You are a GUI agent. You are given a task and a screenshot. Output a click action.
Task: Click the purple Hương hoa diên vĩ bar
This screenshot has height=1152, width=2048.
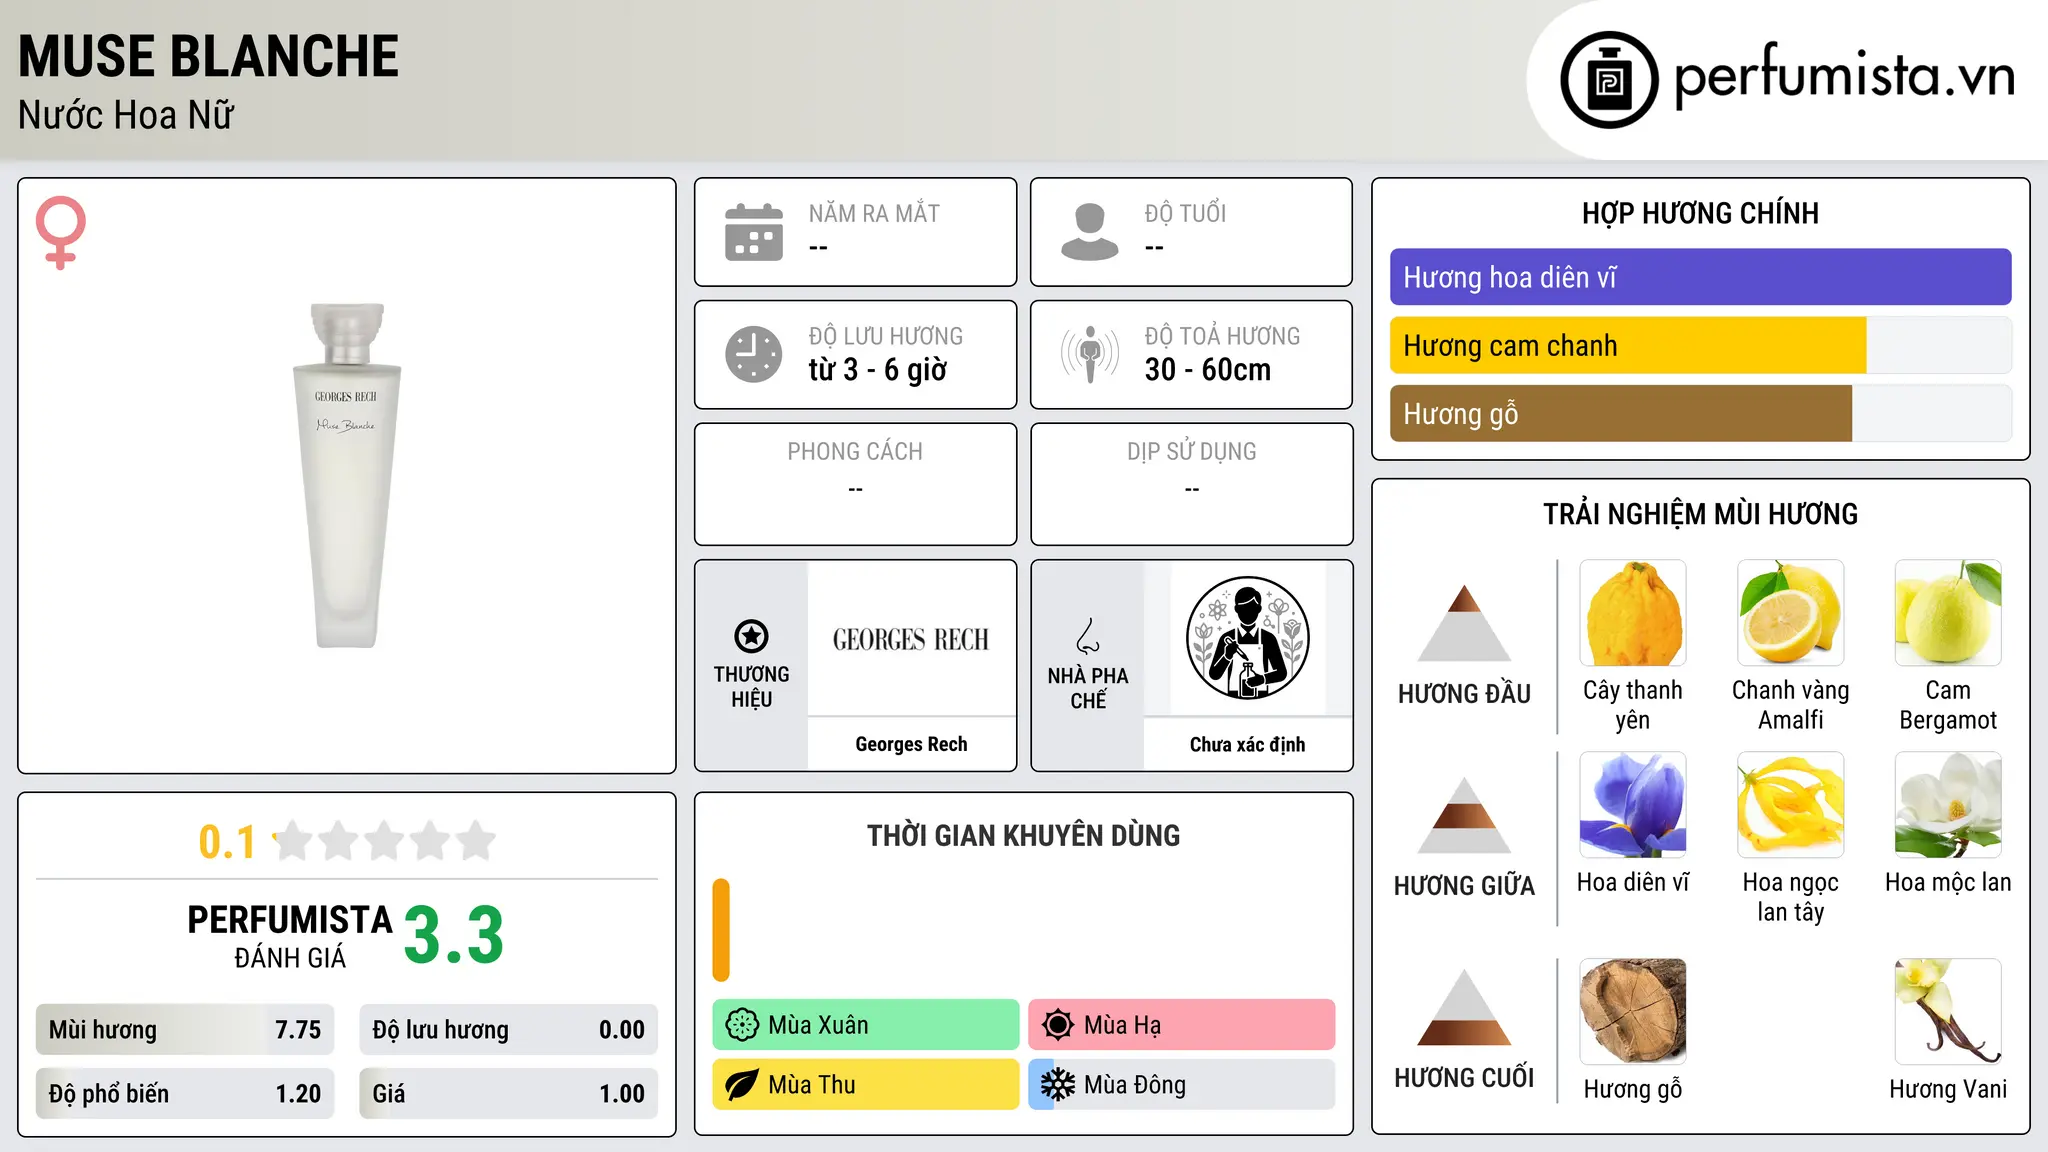pos(1700,277)
